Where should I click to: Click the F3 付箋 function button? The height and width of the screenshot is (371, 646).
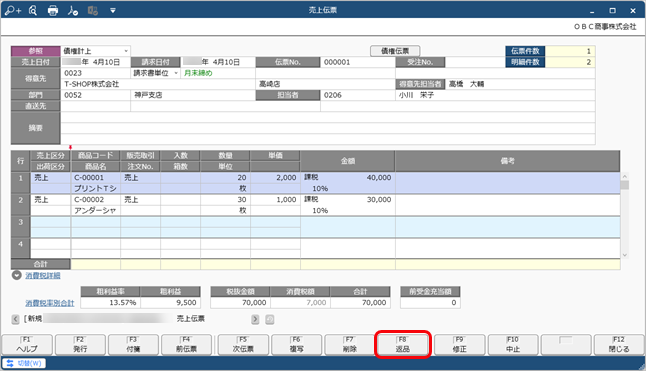click(x=133, y=345)
